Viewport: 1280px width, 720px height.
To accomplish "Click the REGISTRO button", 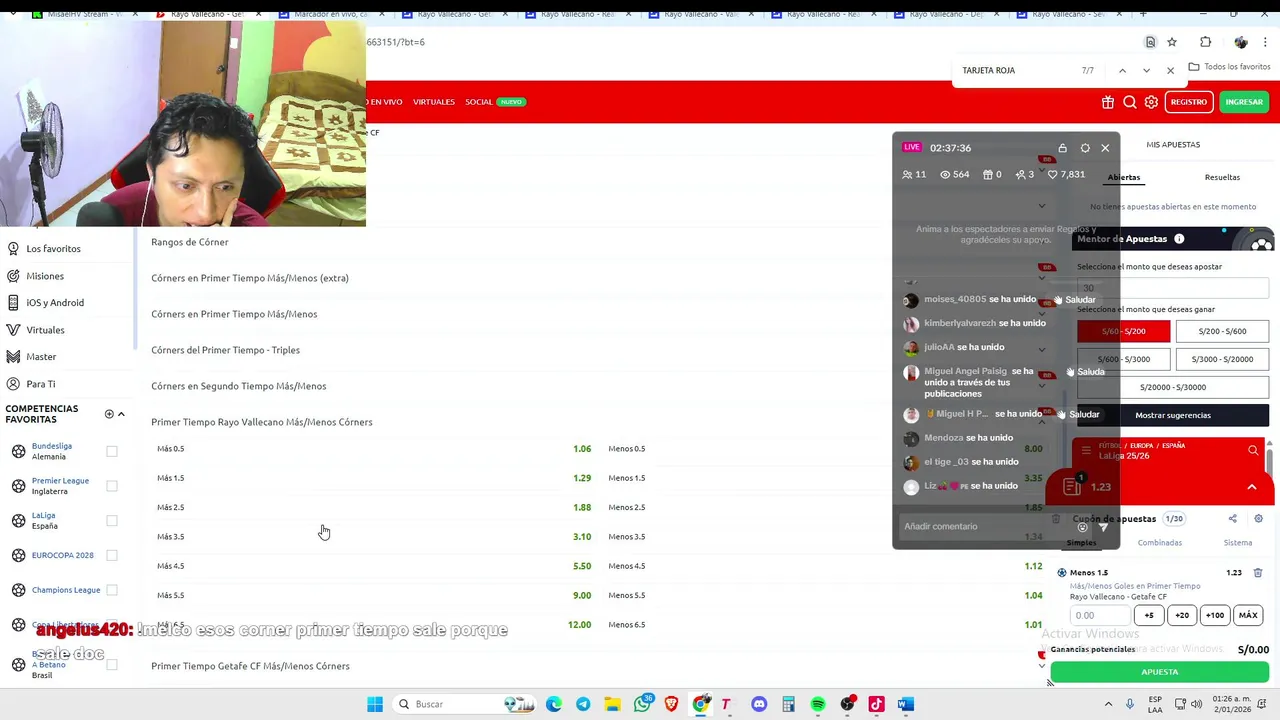I will (x=1189, y=102).
